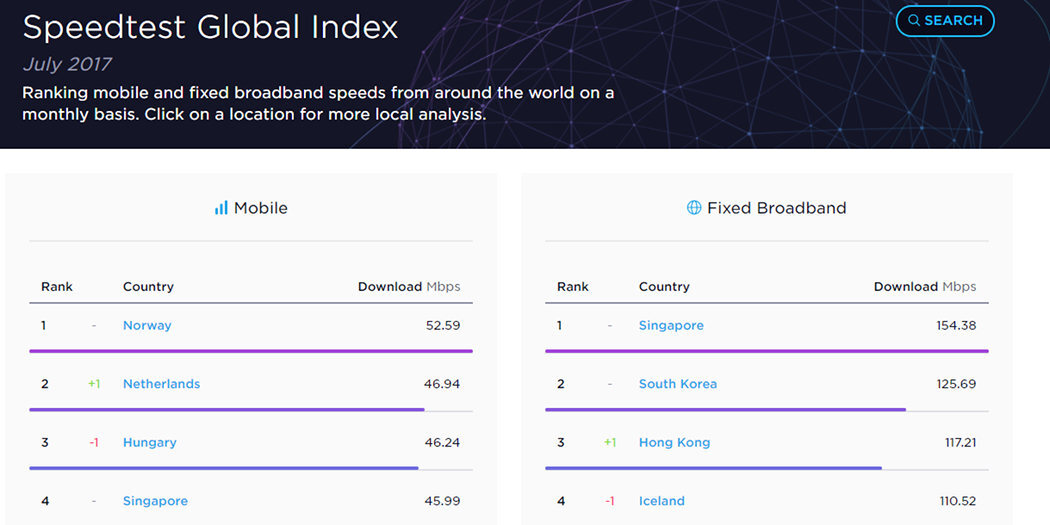Click the 110.52 download value
Viewport: 1050px width, 525px height.
tap(958, 501)
